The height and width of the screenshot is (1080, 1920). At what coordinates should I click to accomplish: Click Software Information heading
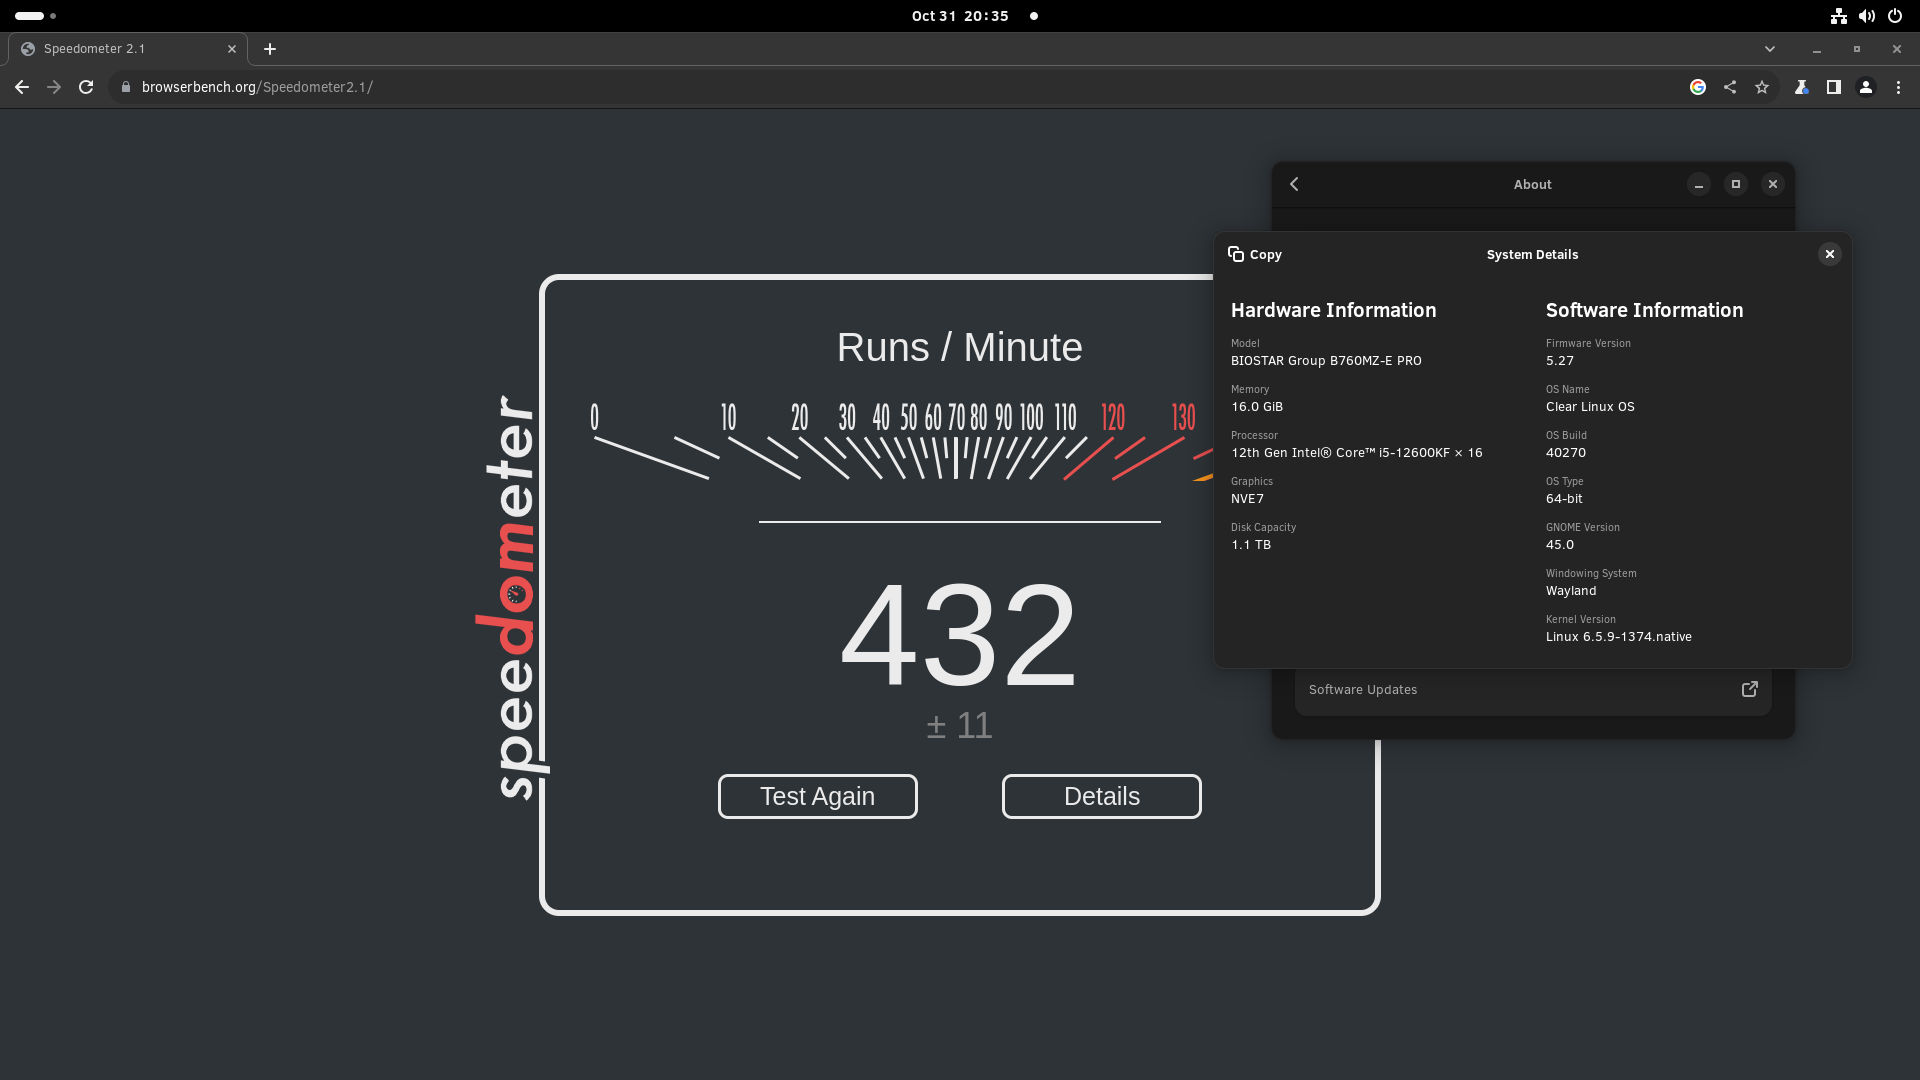click(1644, 310)
